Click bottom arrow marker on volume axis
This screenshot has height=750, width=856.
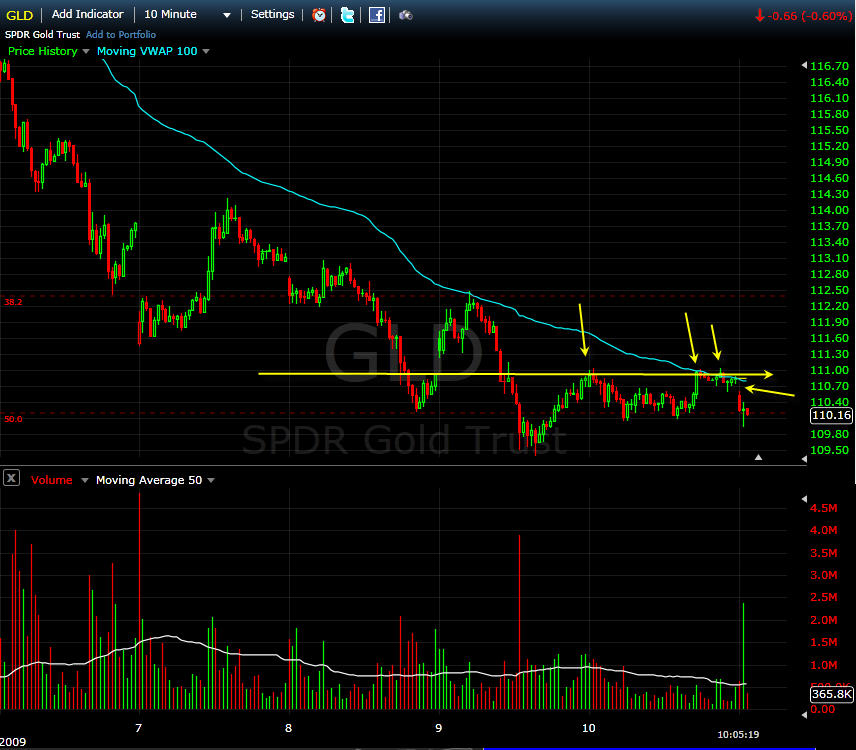804,714
